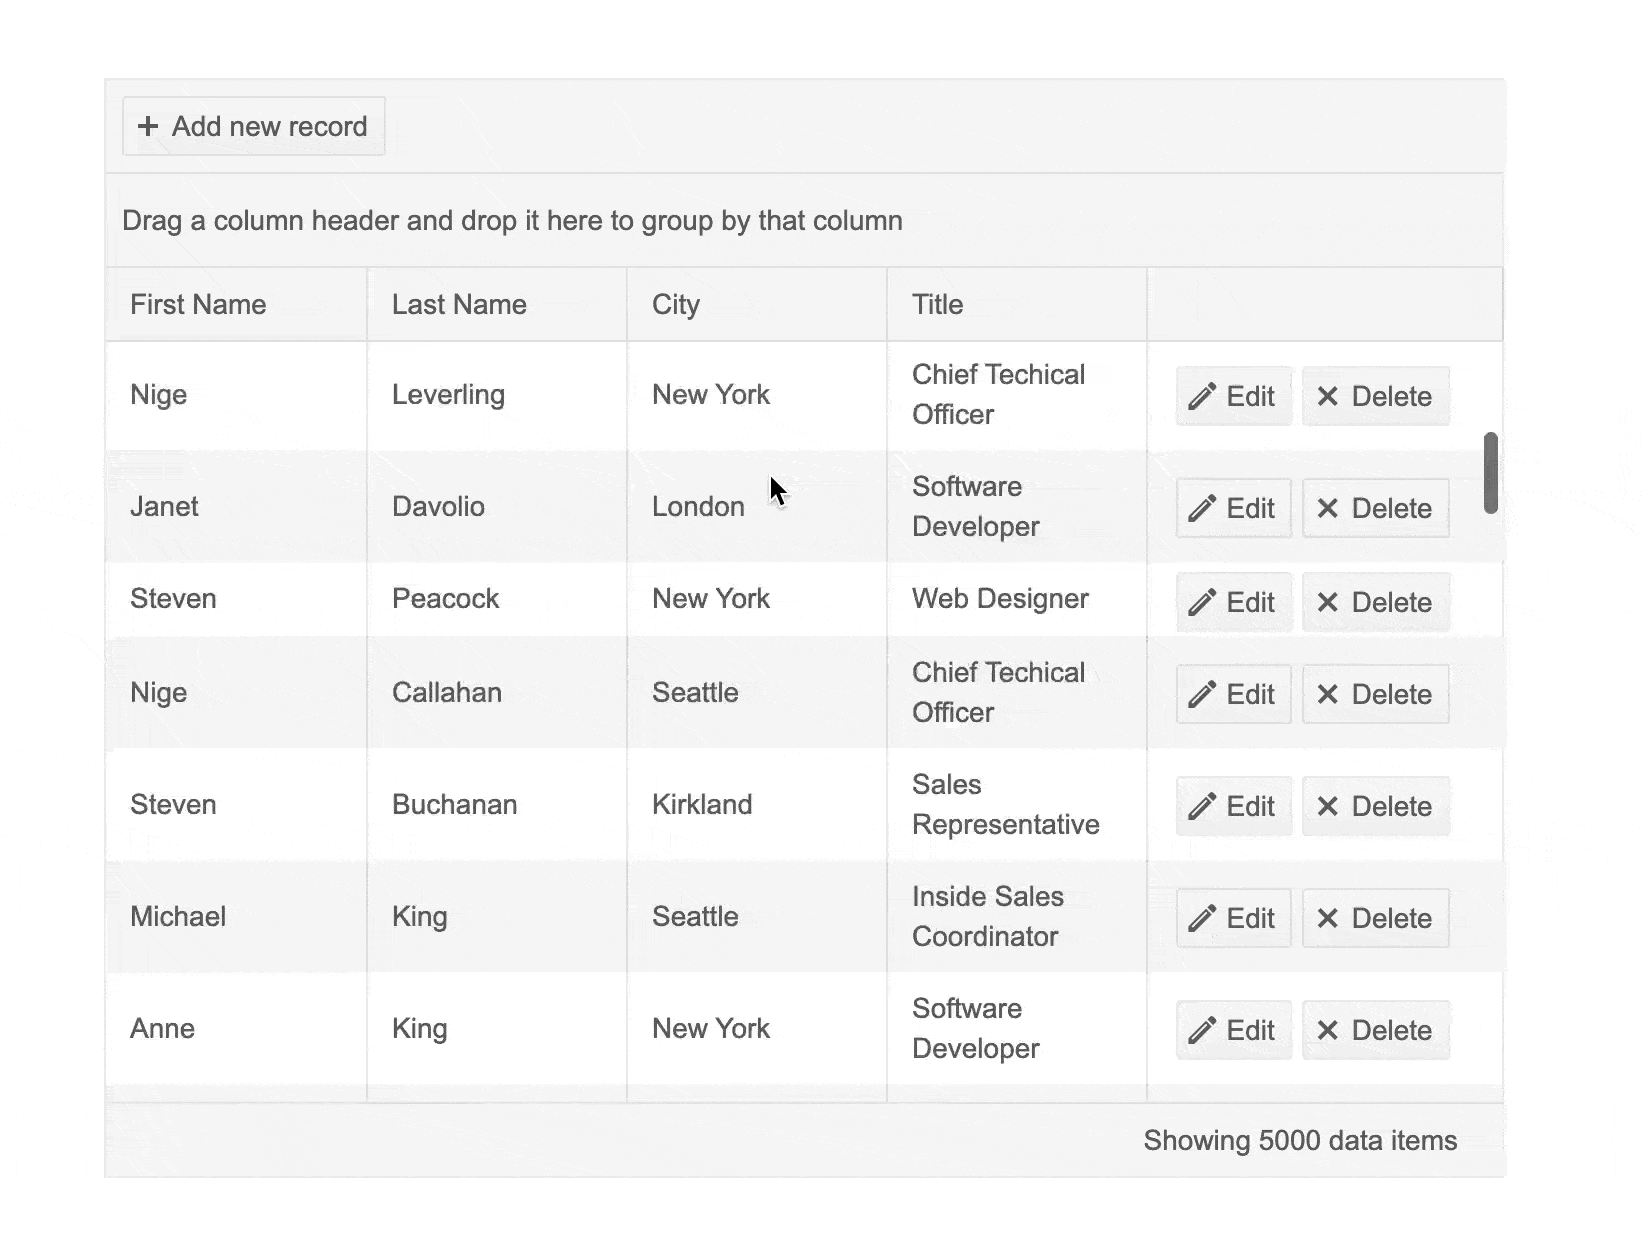Click the Edit button for Web Designer row
The width and height of the screenshot is (1642, 1258).
pos(1233,602)
